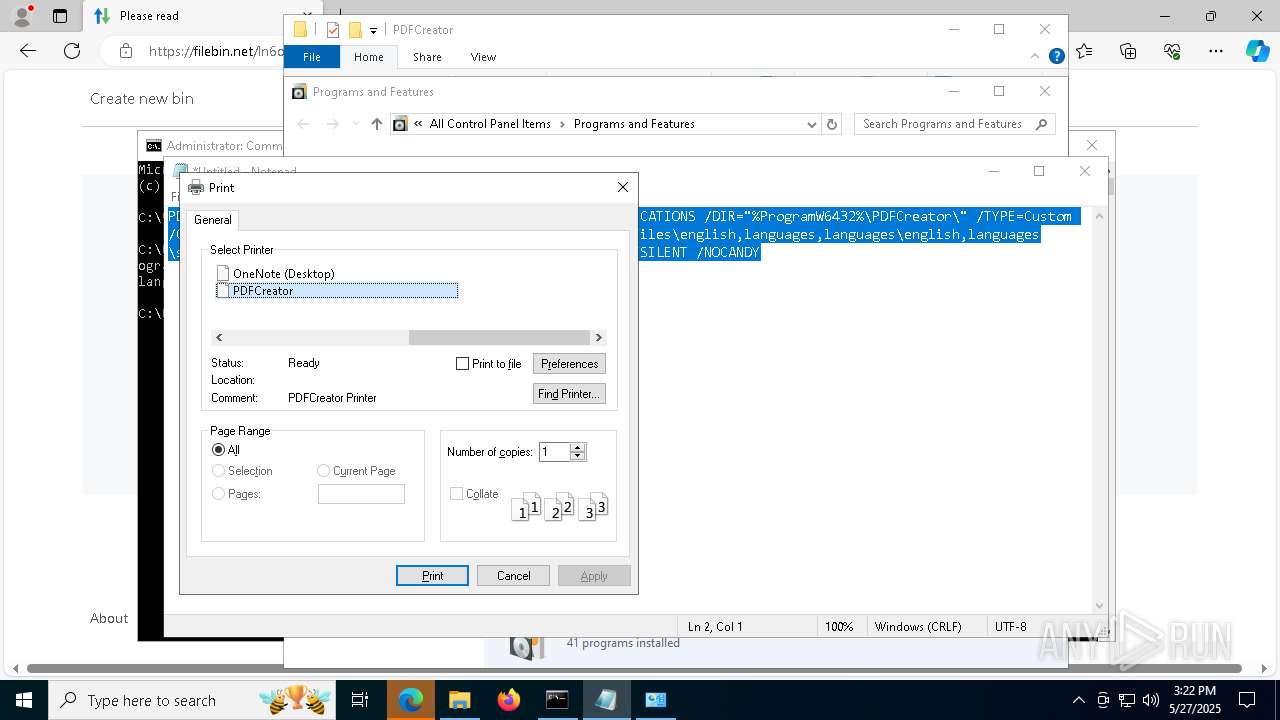Screen dimensions: 1280x720
Task: Open Command Prompt from taskbar
Action: (x=557, y=700)
